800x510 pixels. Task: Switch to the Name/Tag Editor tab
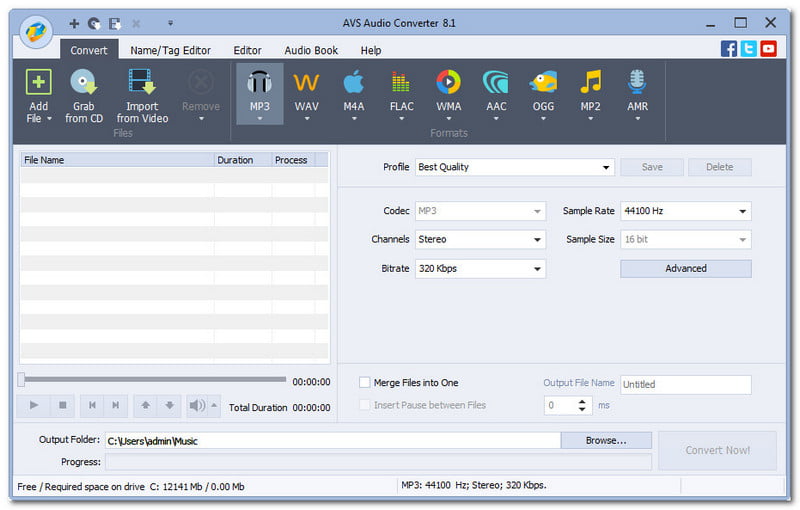point(170,50)
